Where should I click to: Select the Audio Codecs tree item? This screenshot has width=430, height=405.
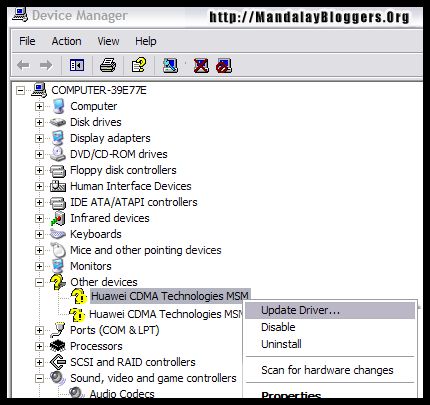[122, 394]
